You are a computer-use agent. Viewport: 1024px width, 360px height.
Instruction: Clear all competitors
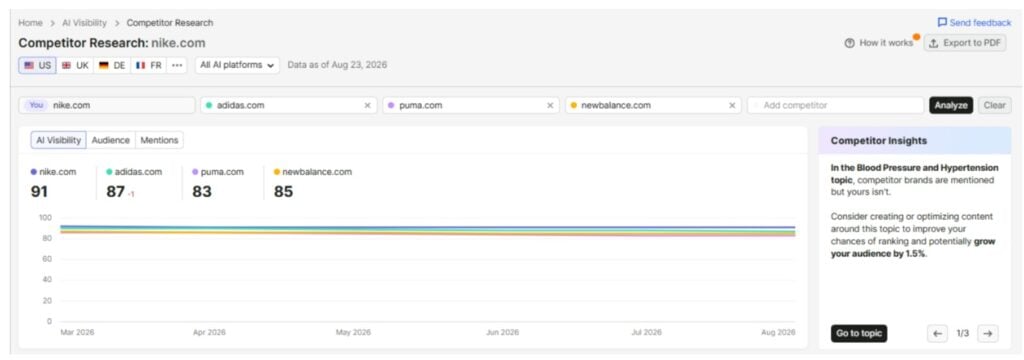click(995, 105)
